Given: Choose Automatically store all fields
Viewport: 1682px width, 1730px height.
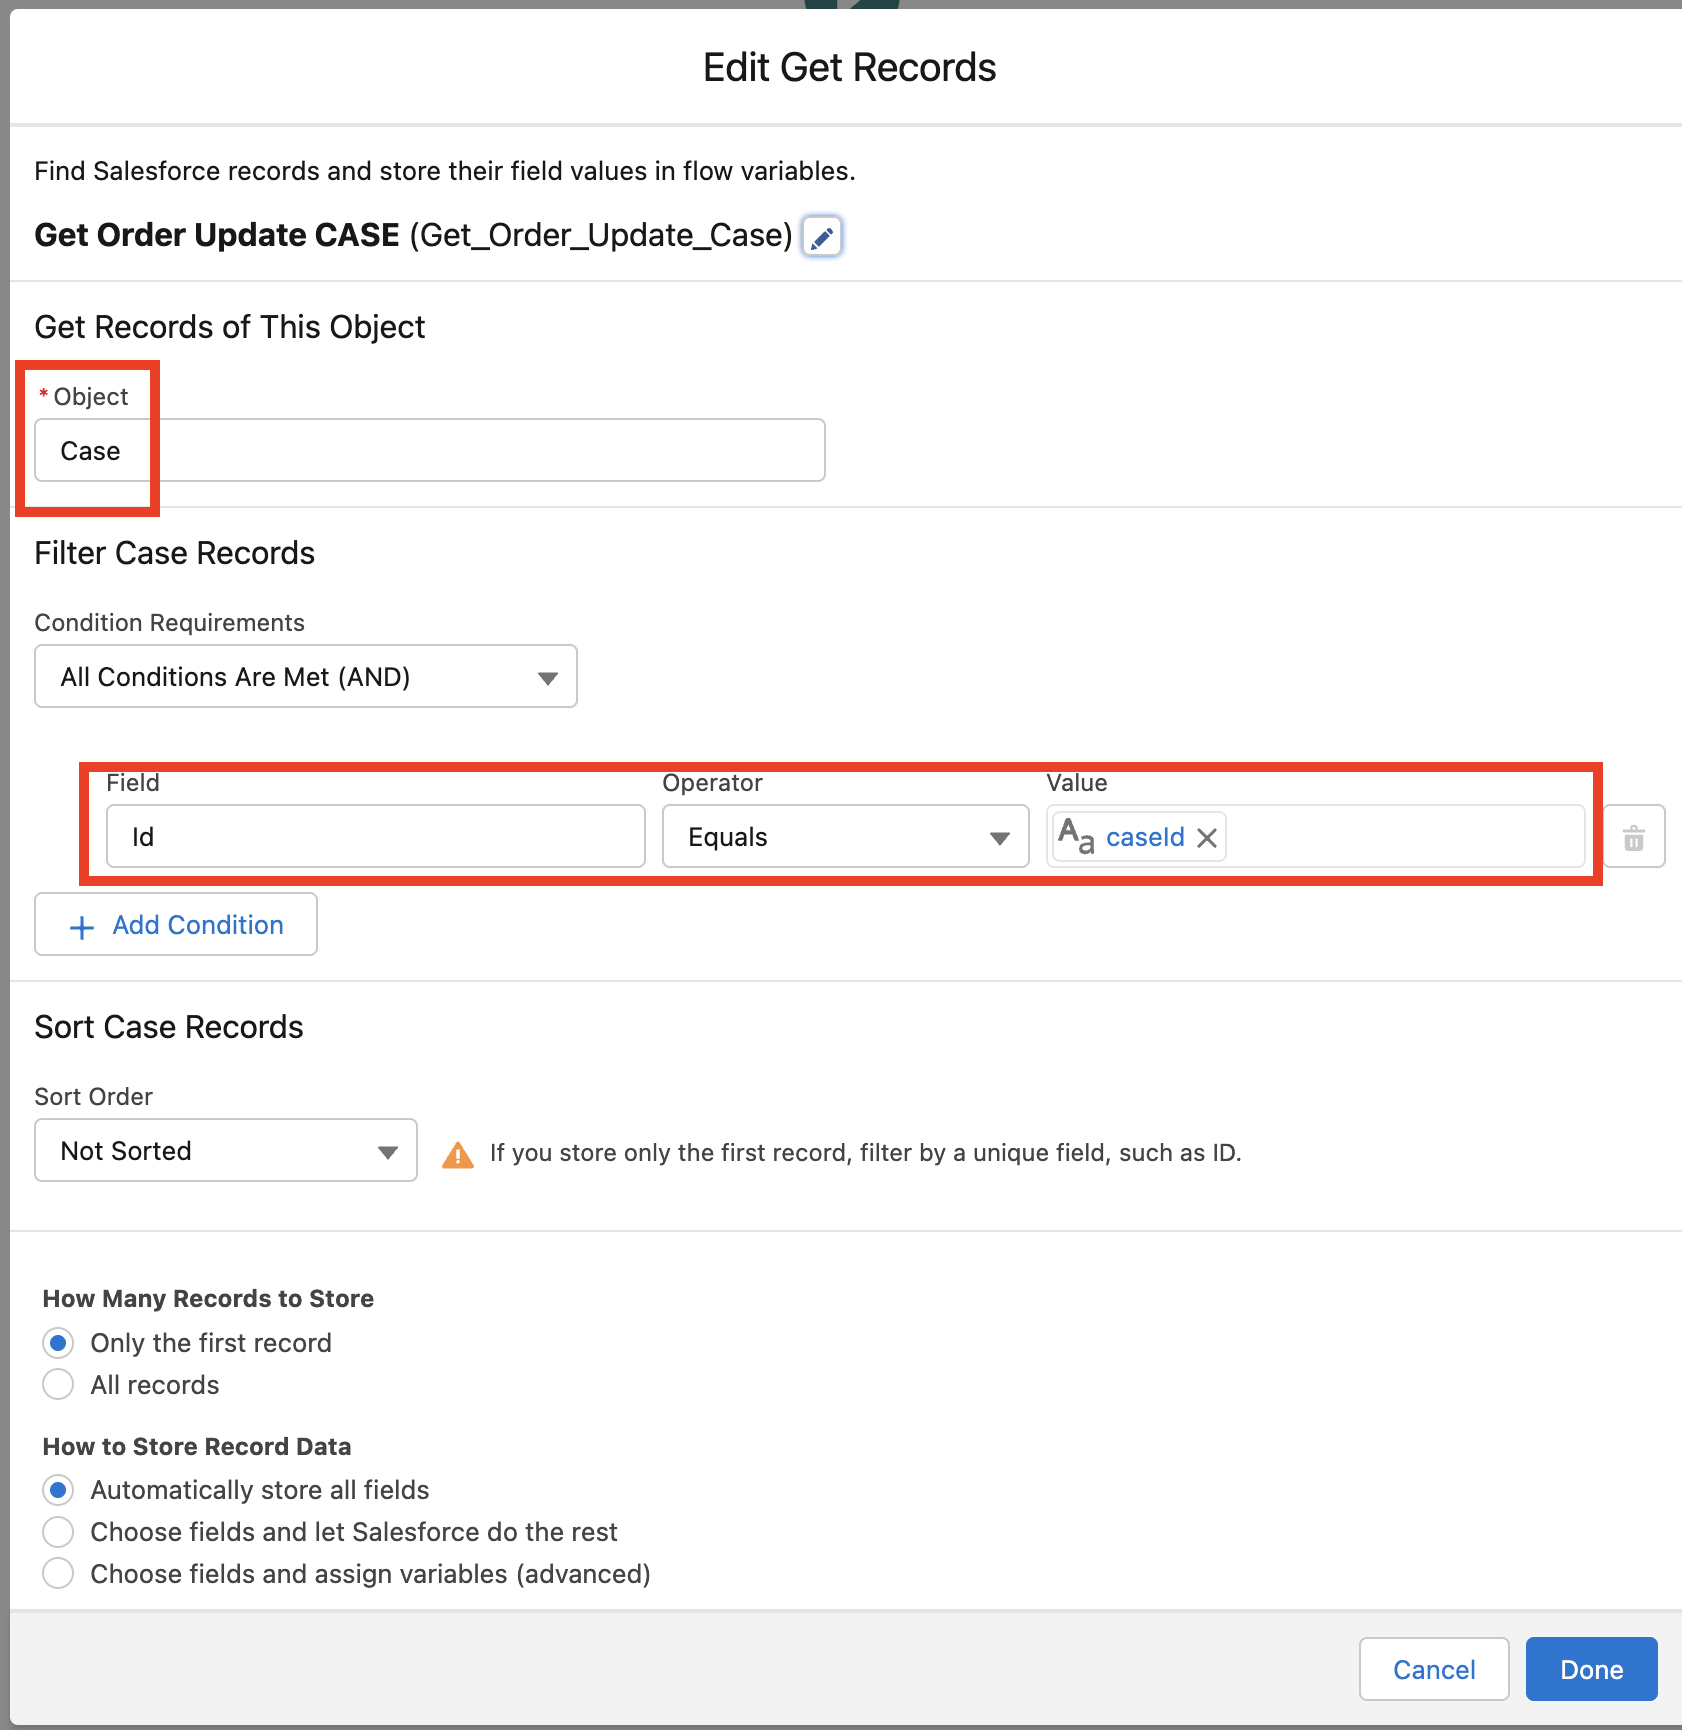Looking at the screenshot, I should click(x=59, y=1490).
